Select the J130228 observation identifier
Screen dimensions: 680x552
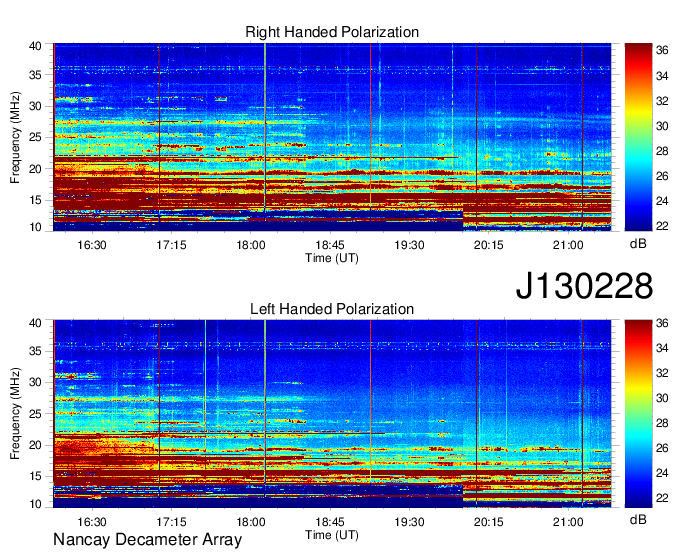tap(584, 286)
